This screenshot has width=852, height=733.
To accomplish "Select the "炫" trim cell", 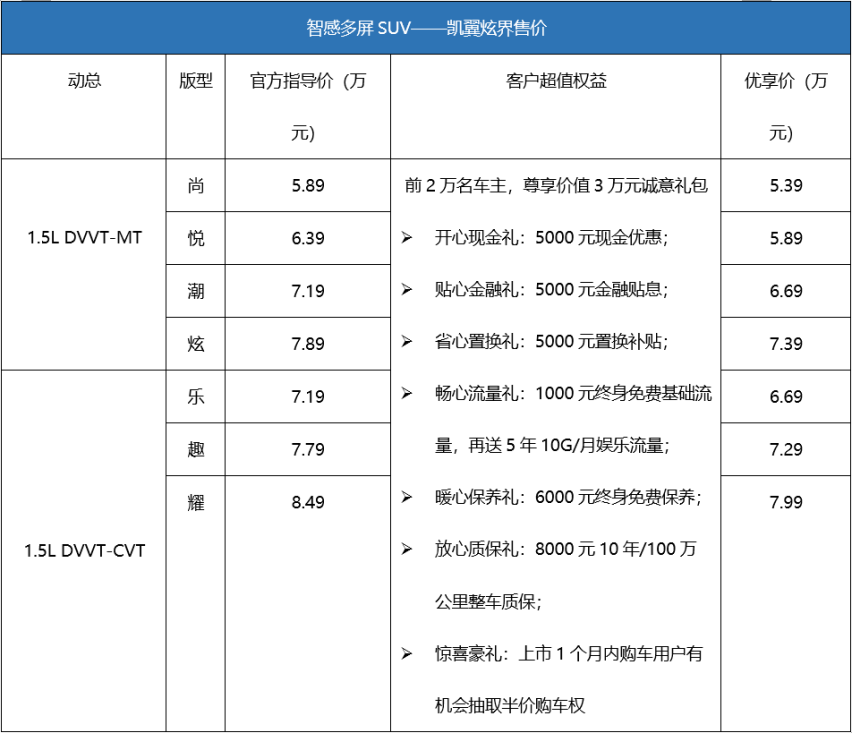I will [x=196, y=343].
